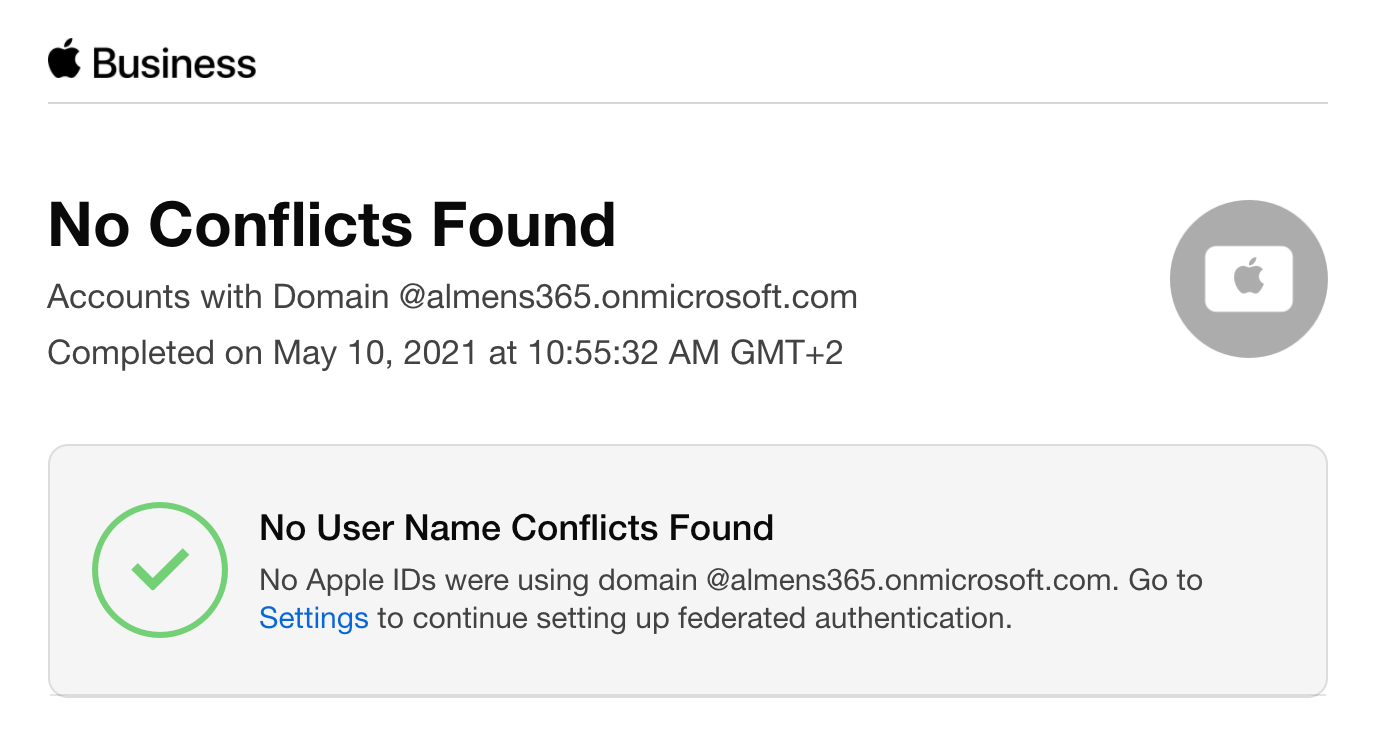Click the "to continue setting up" text
The width and height of the screenshot is (1374, 730).
tap(524, 618)
